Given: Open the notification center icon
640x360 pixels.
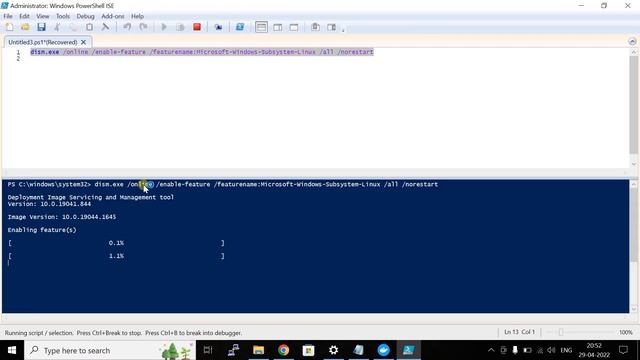Looking at the screenshot, I should 623,350.
